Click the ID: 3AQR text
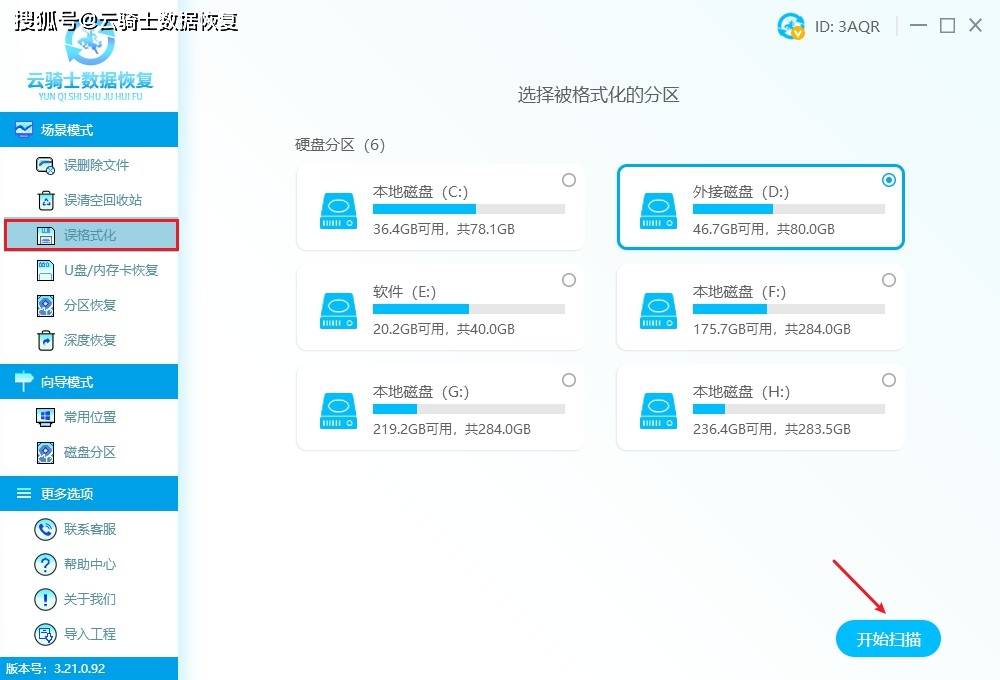This screenshot has height=680, width=1000. (847, 27)
